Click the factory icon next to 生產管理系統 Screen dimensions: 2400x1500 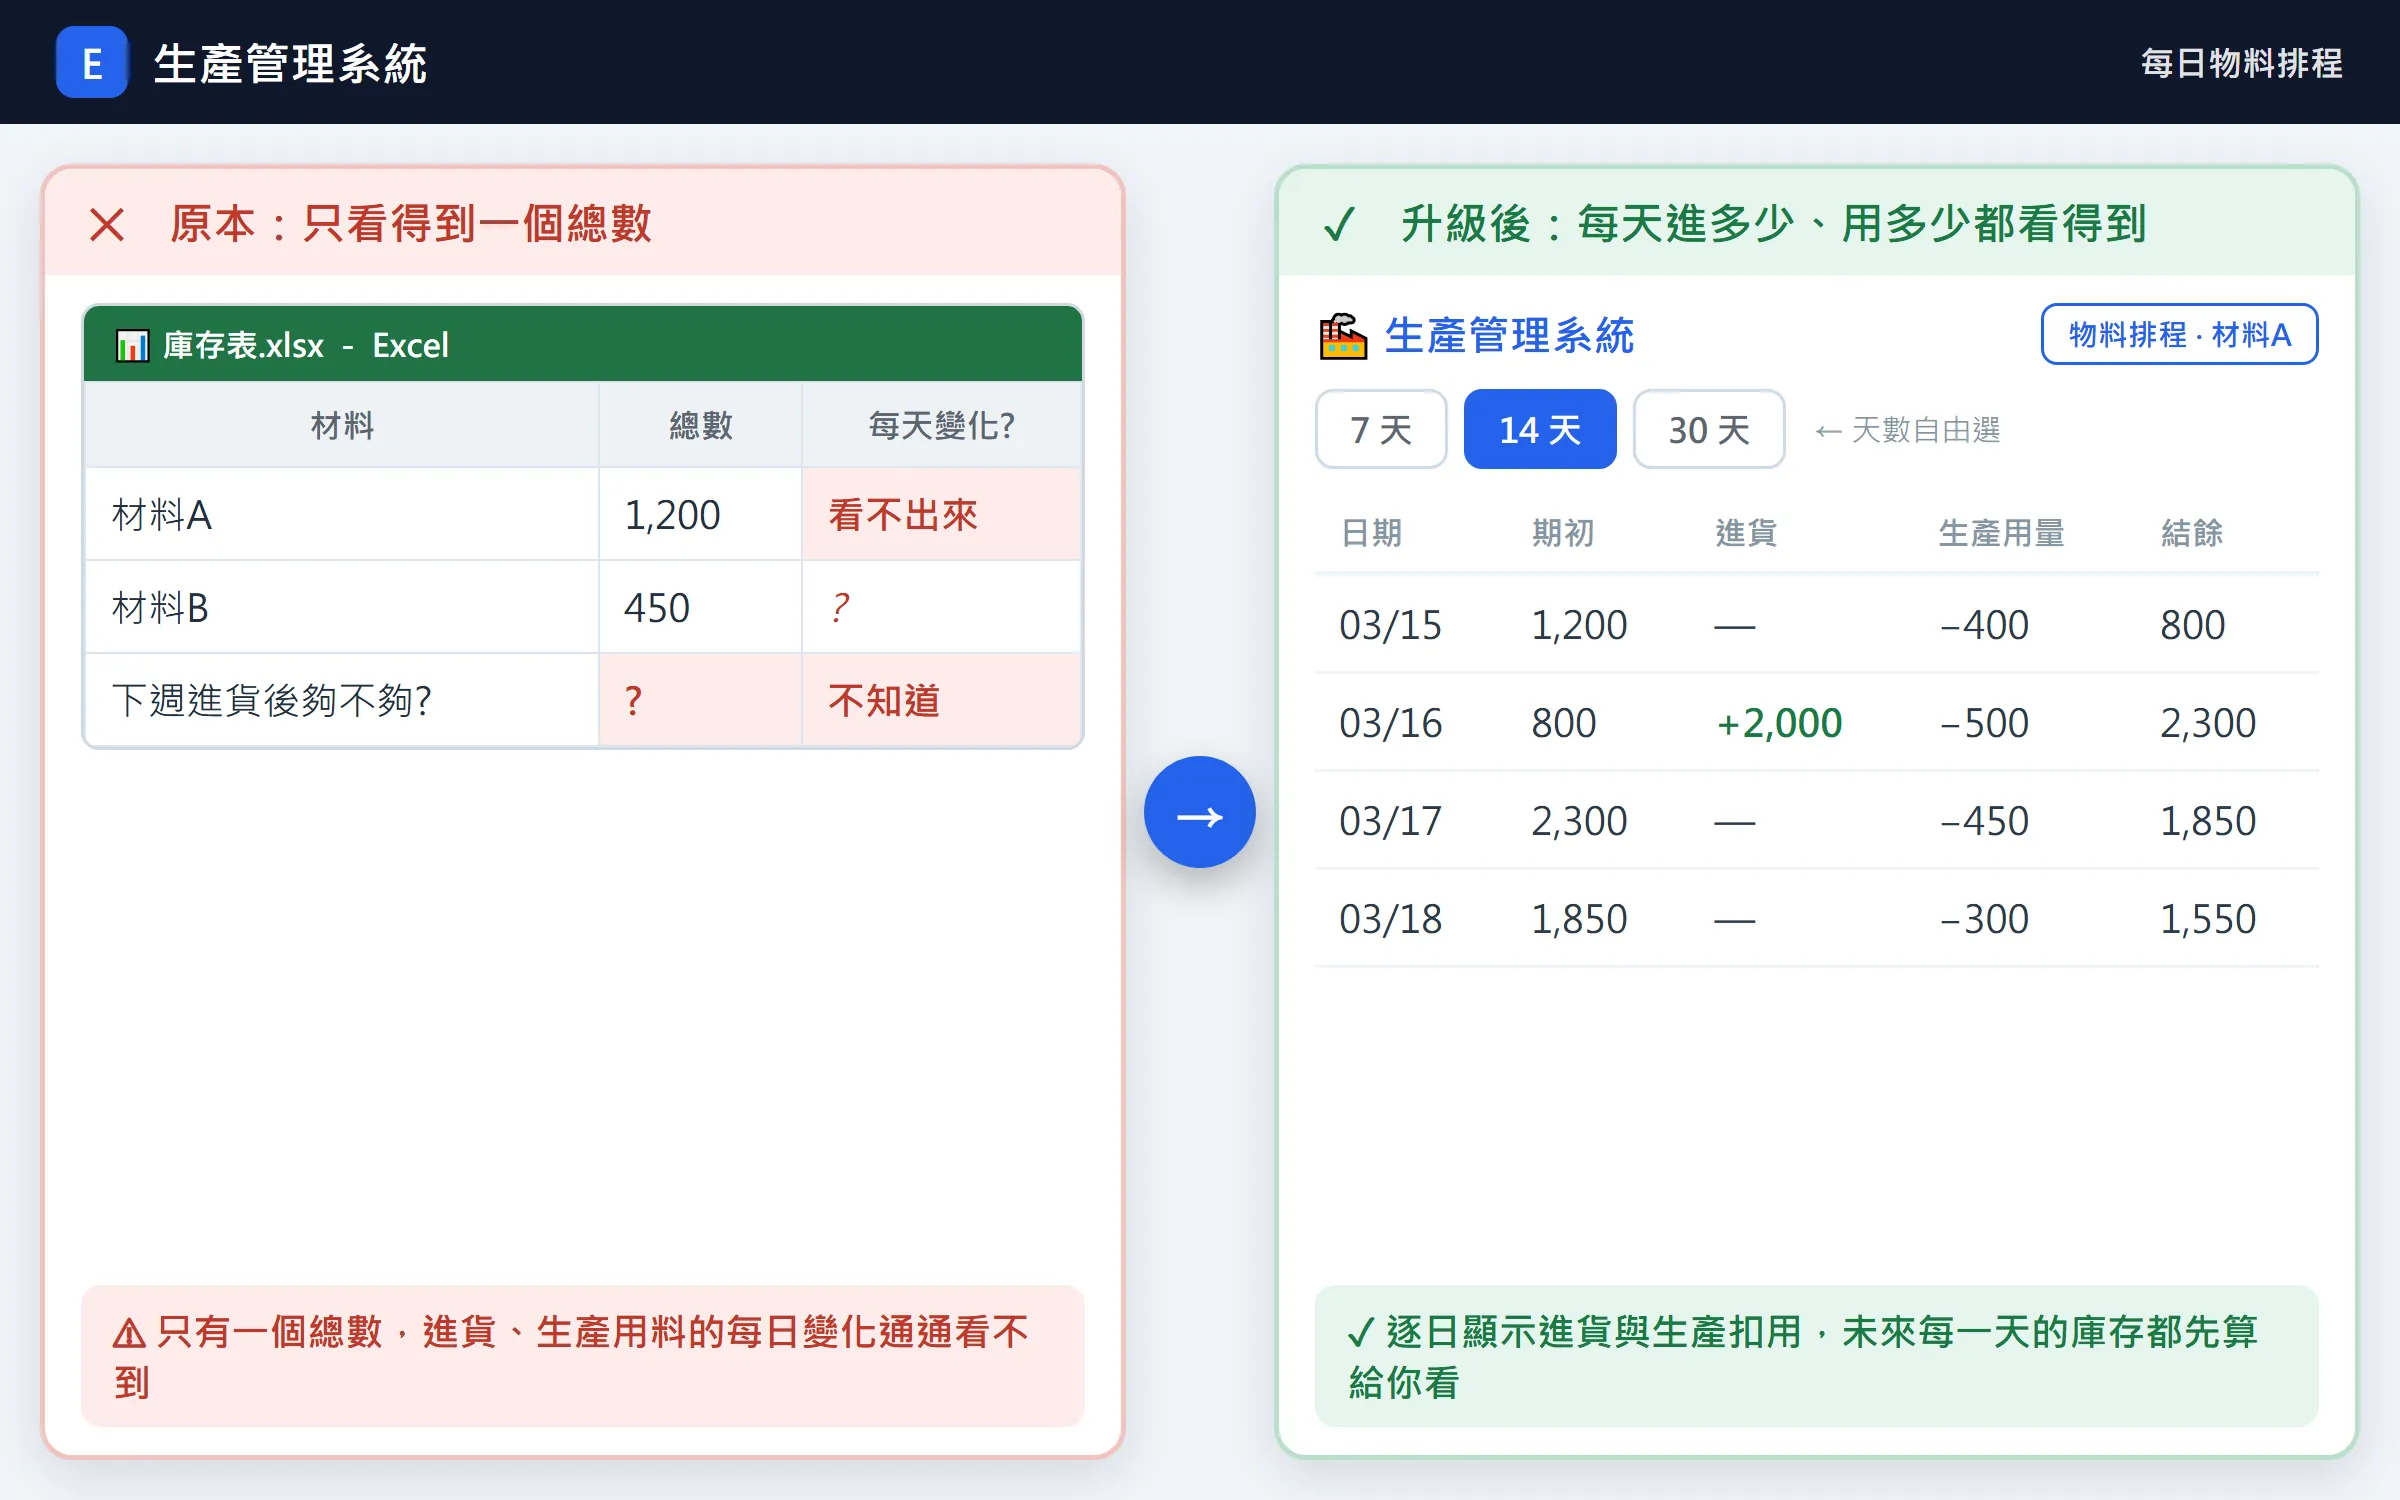tap(1343, 336)
